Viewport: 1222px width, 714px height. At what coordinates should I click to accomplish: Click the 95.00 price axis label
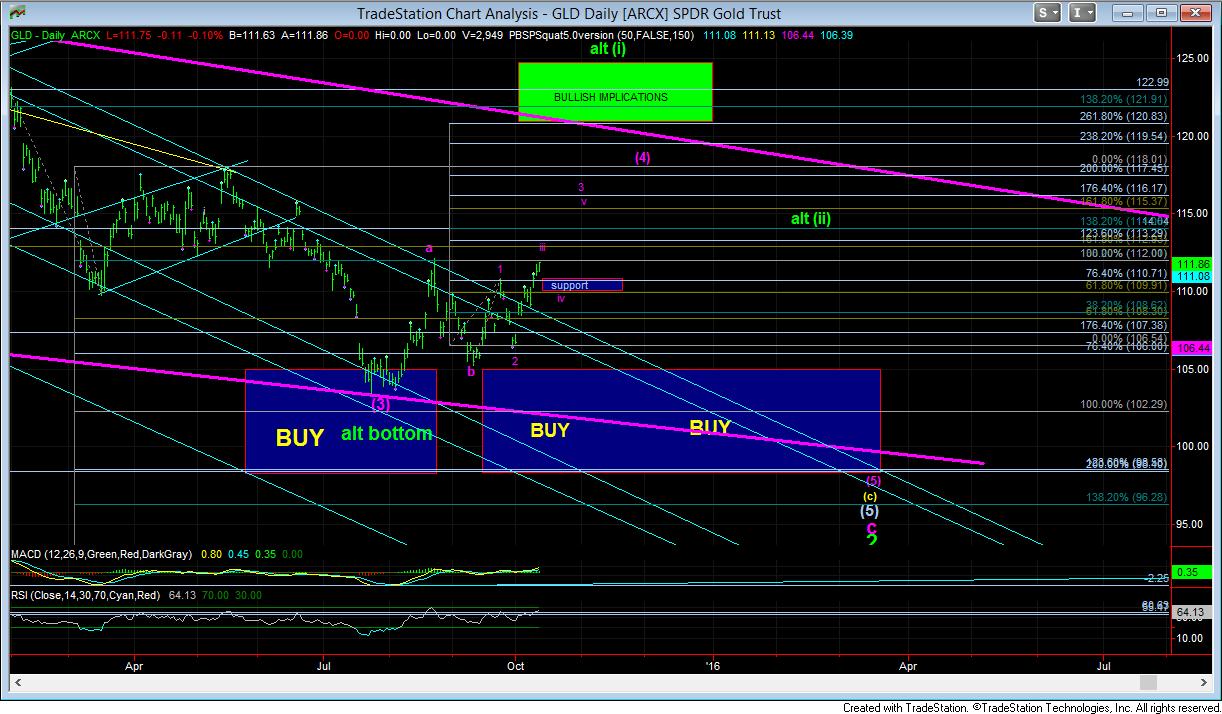(1192, 524)
